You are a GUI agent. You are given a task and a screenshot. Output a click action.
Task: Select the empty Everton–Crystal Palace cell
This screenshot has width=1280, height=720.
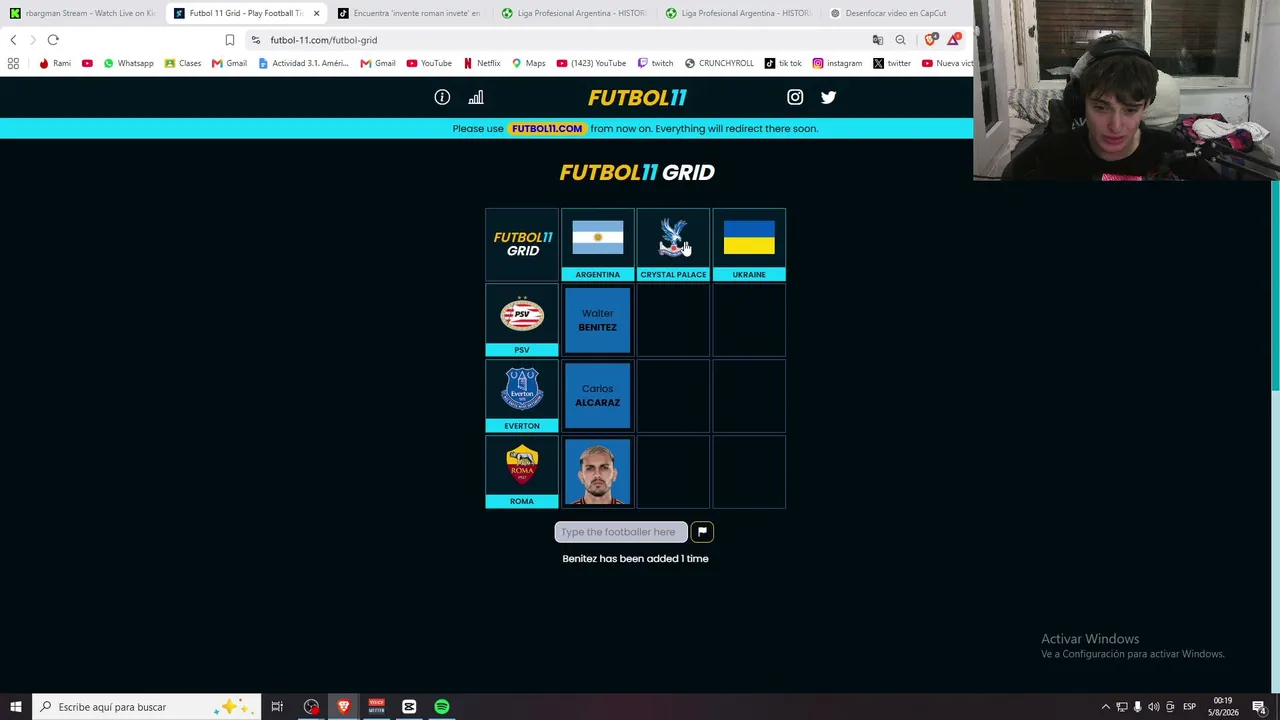673,396
